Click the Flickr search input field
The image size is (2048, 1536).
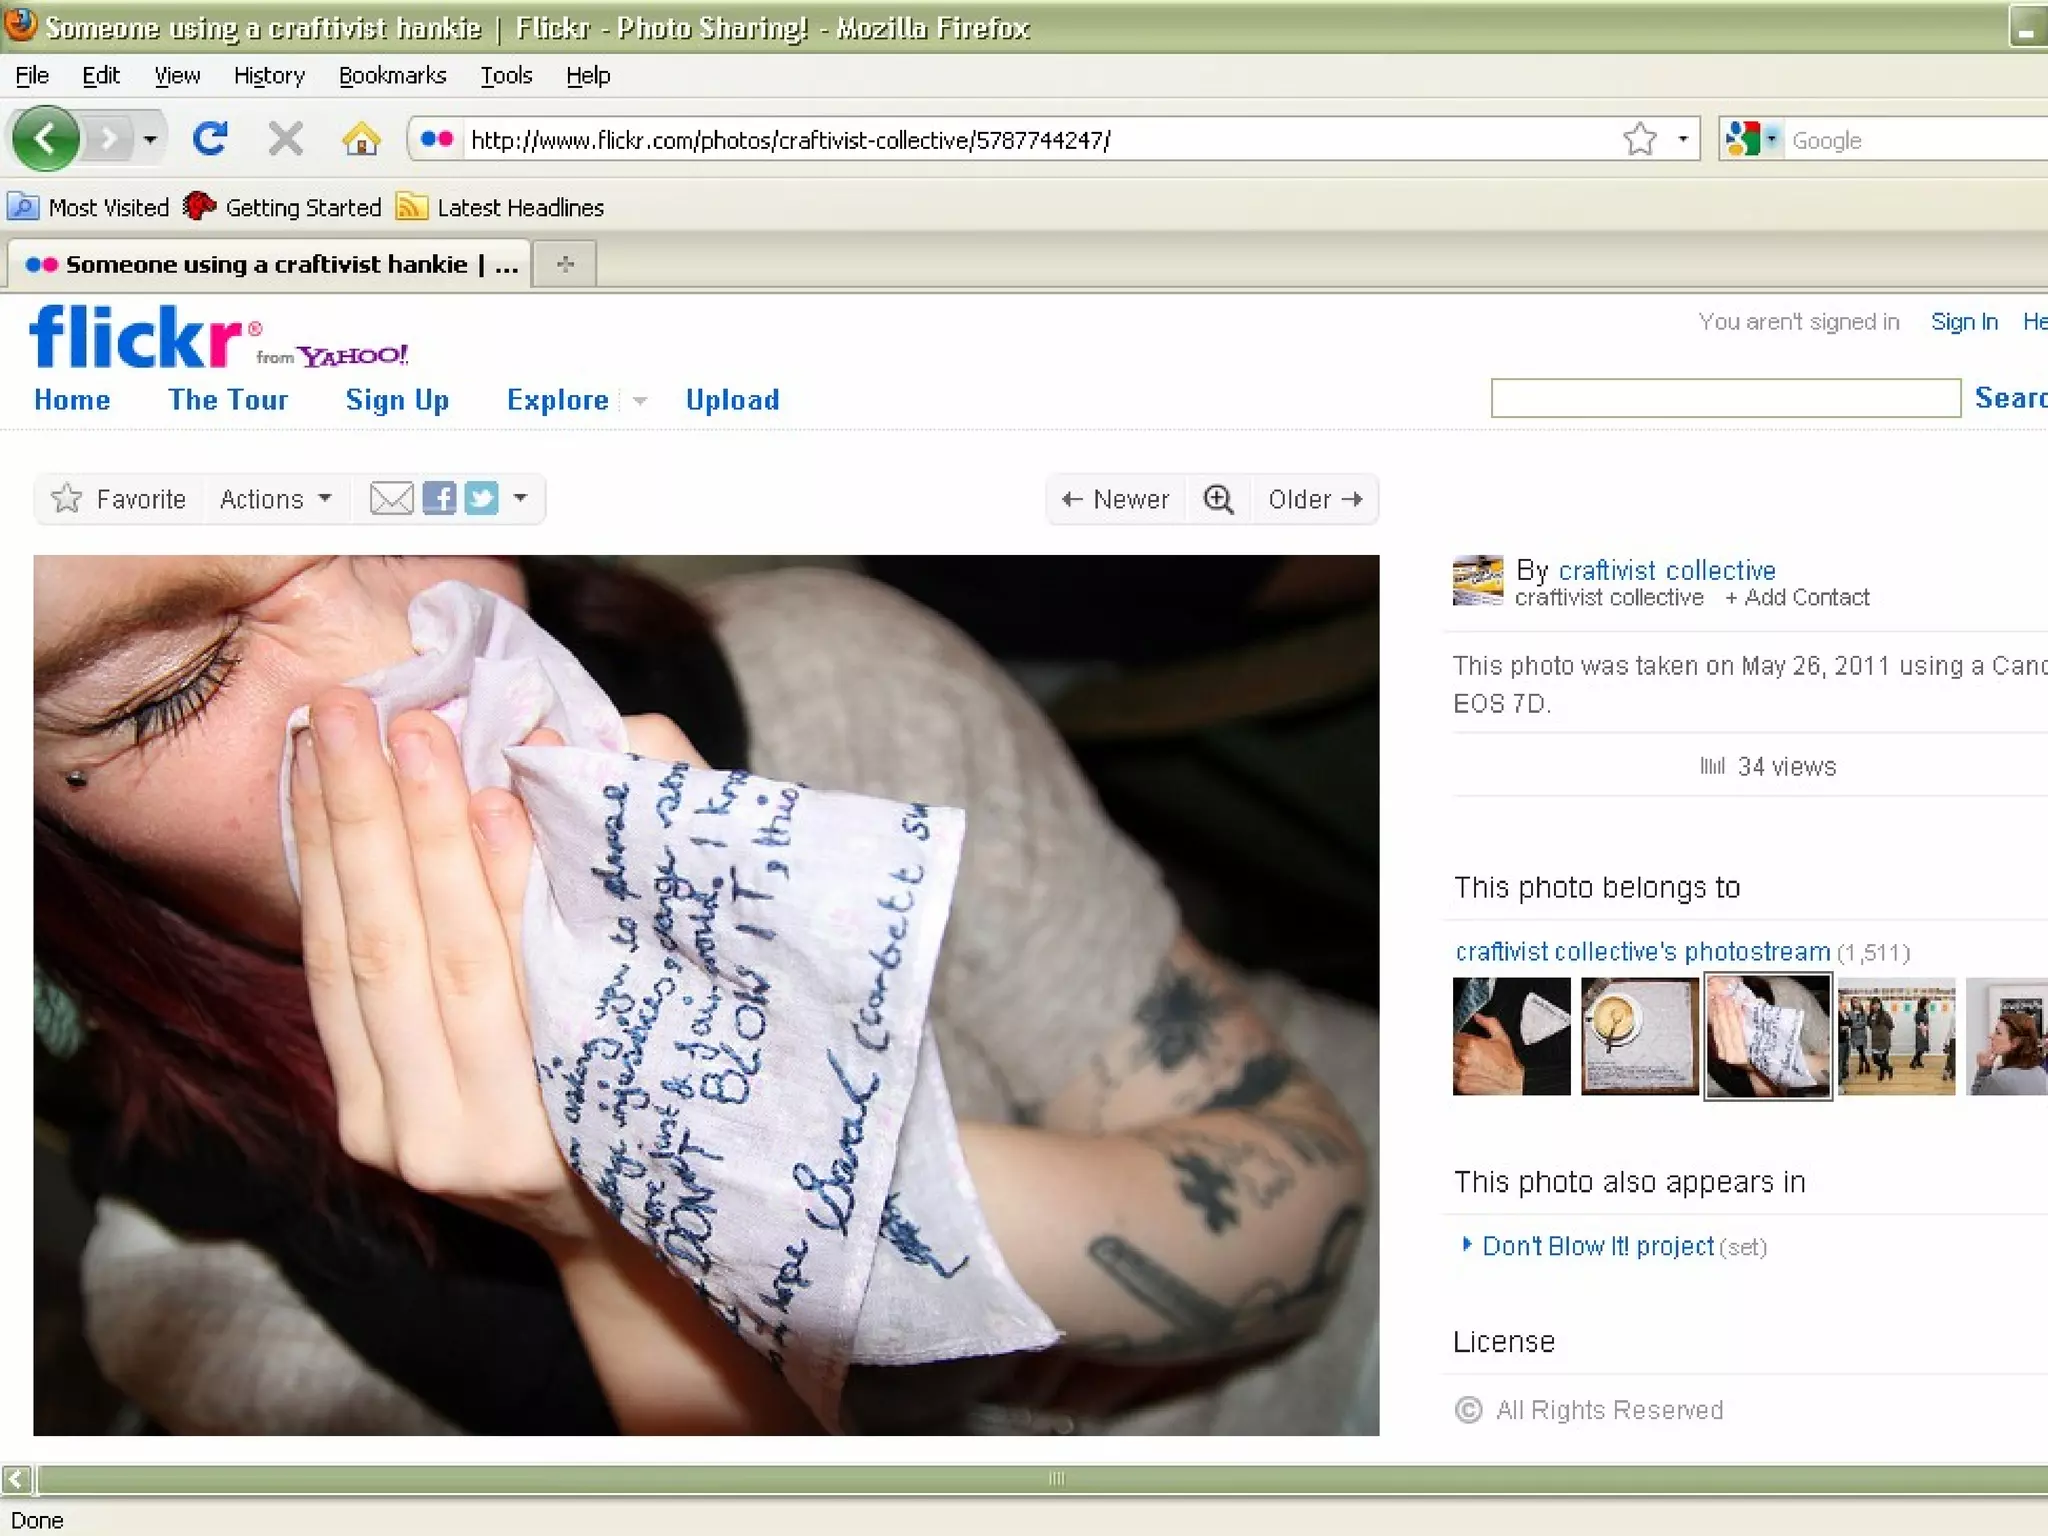click(1725, 398)
